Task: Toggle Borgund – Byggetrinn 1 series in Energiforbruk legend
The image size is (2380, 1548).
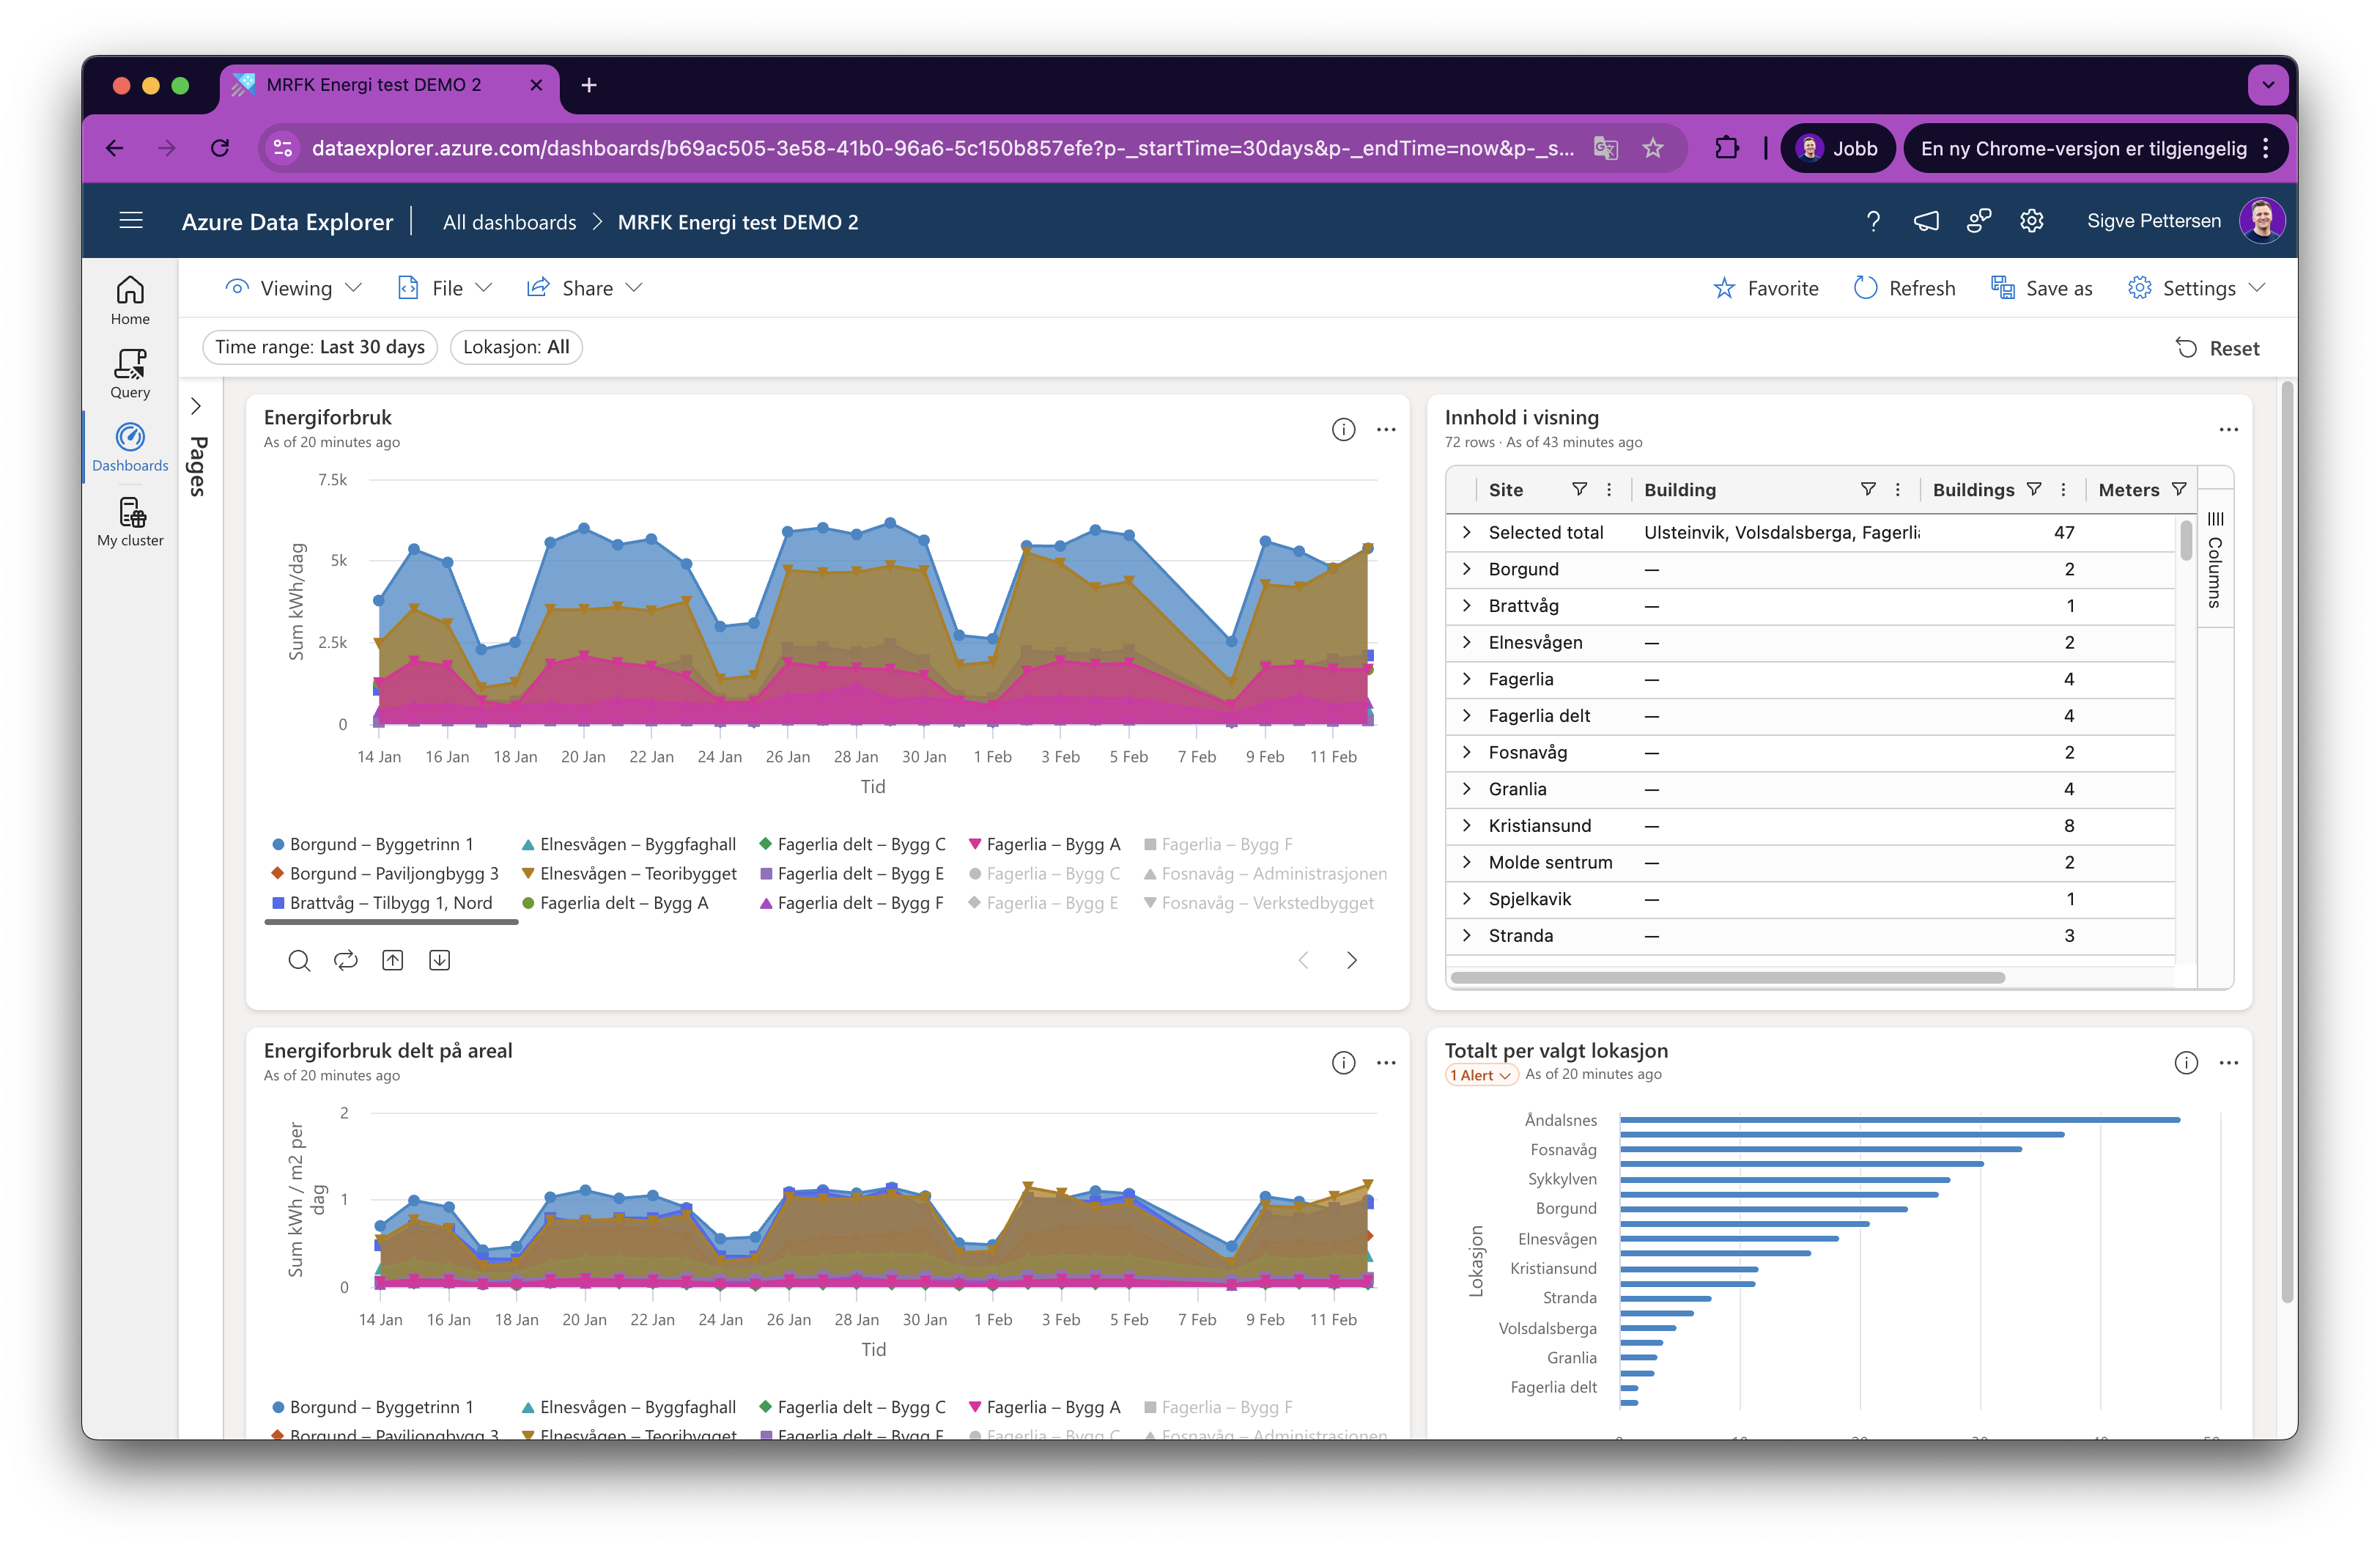Action: click(372, 844)
